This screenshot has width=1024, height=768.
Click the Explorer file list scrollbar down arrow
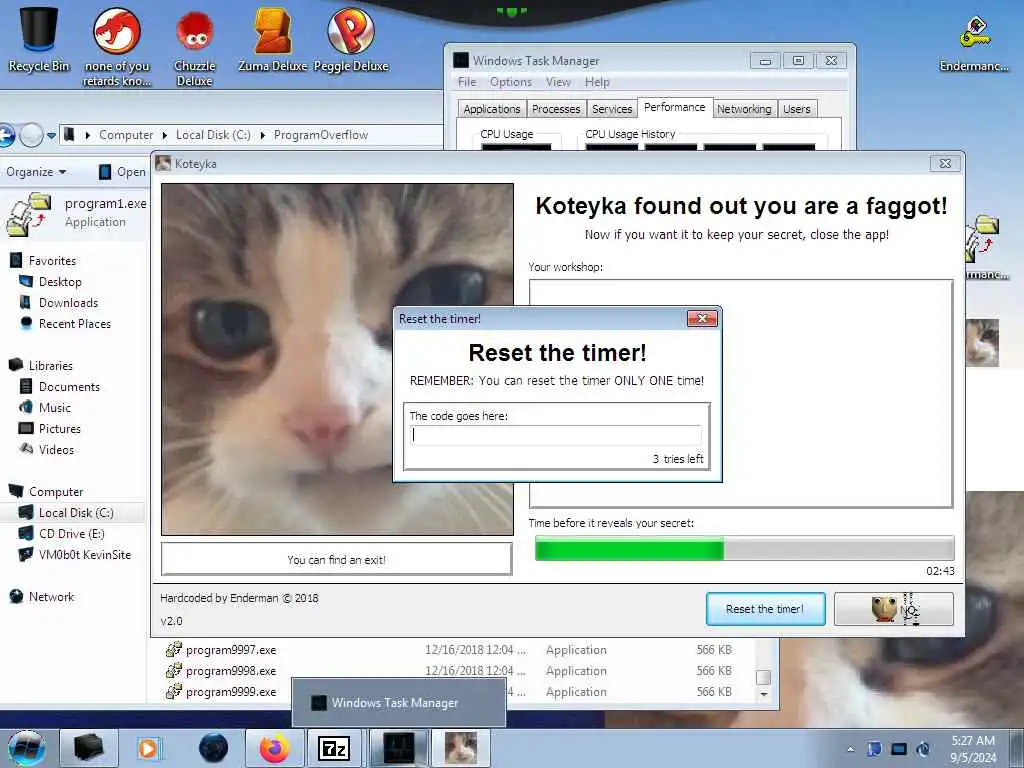point(763,695)
